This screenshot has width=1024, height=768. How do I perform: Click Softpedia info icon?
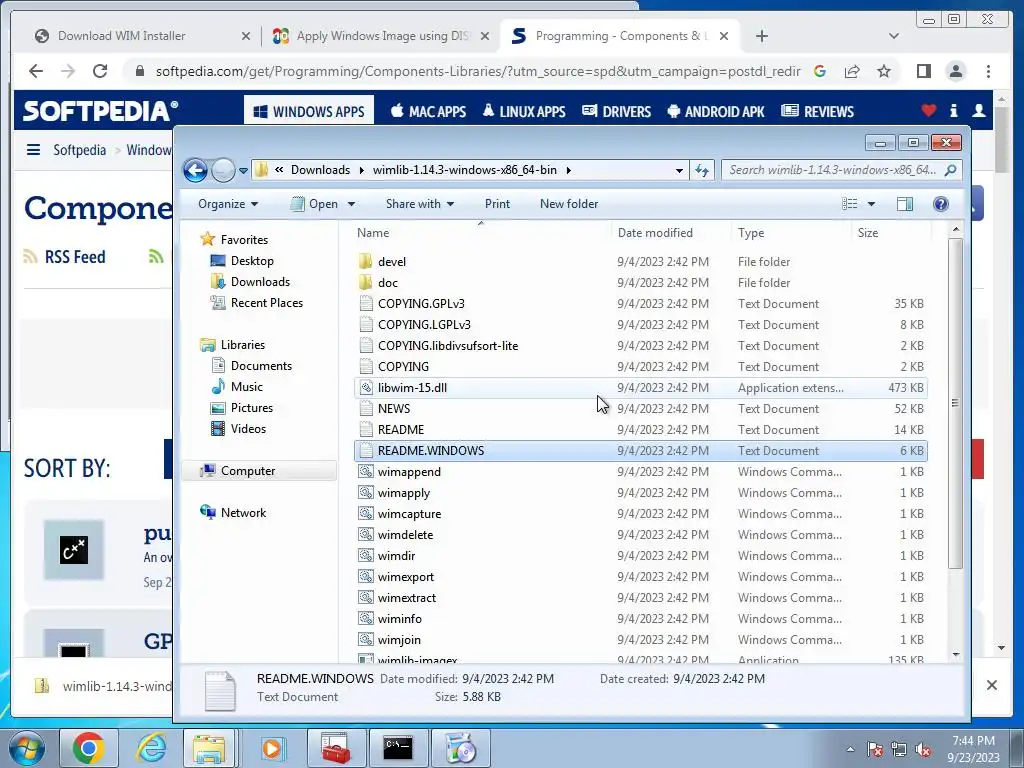(954, 111)
